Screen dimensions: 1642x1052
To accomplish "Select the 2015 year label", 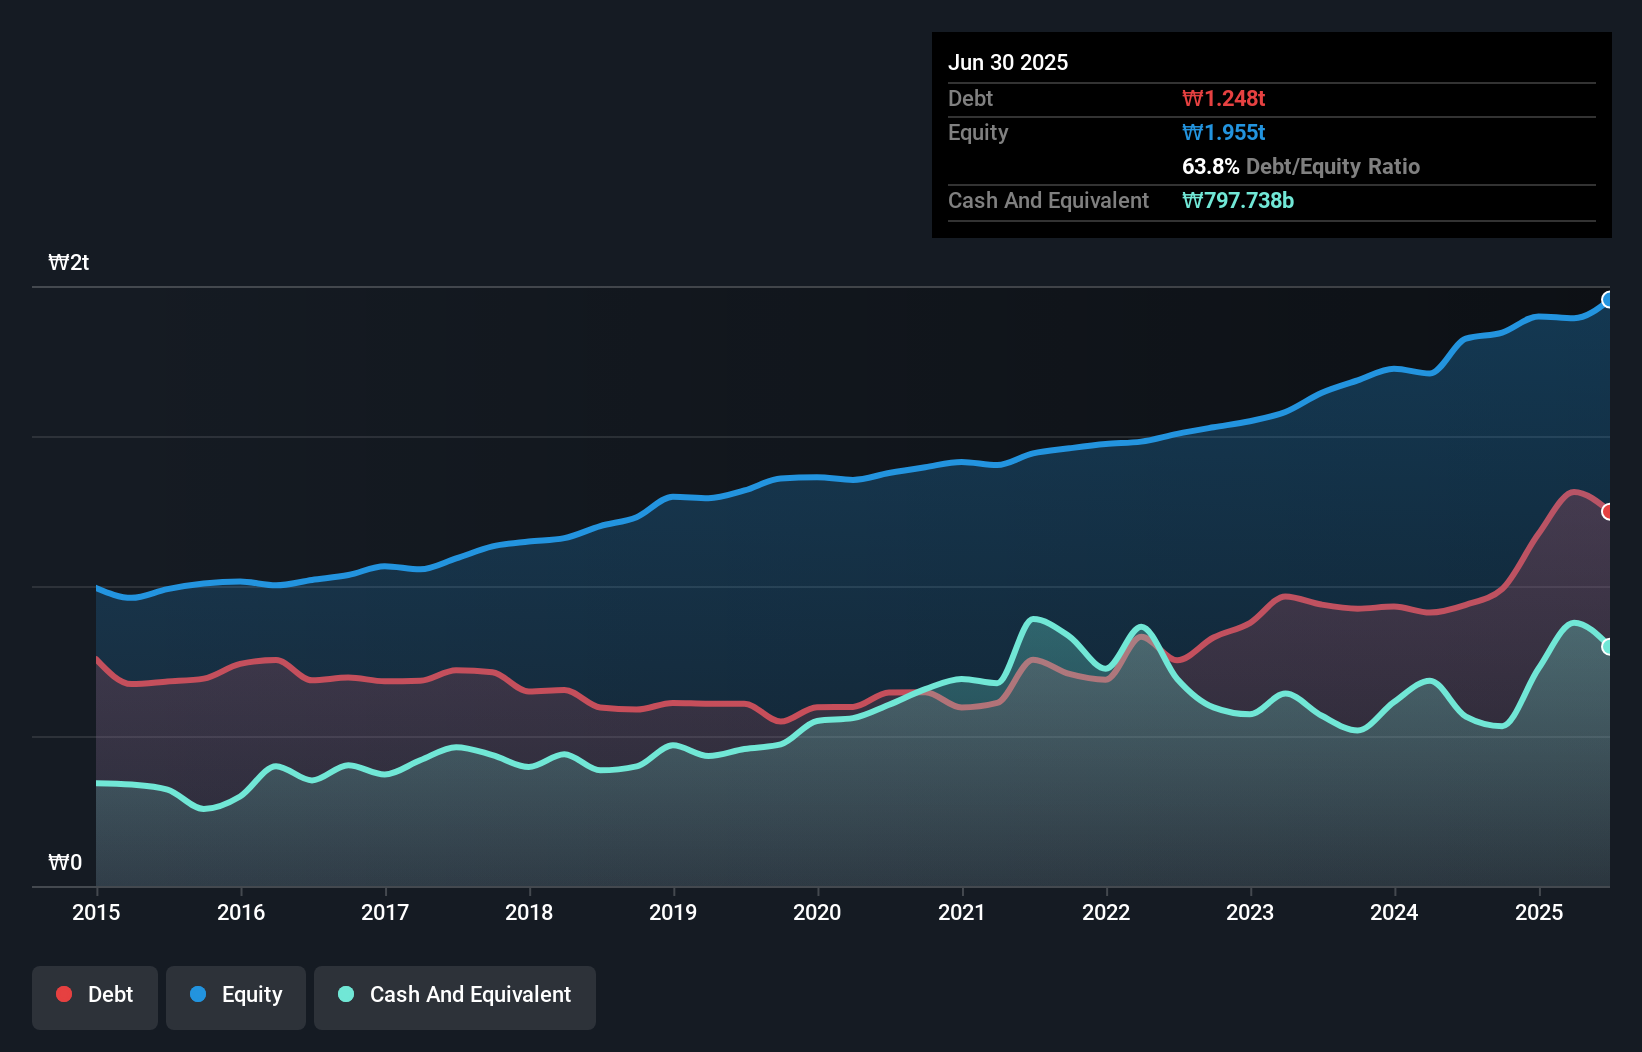I will click(95, 912).
